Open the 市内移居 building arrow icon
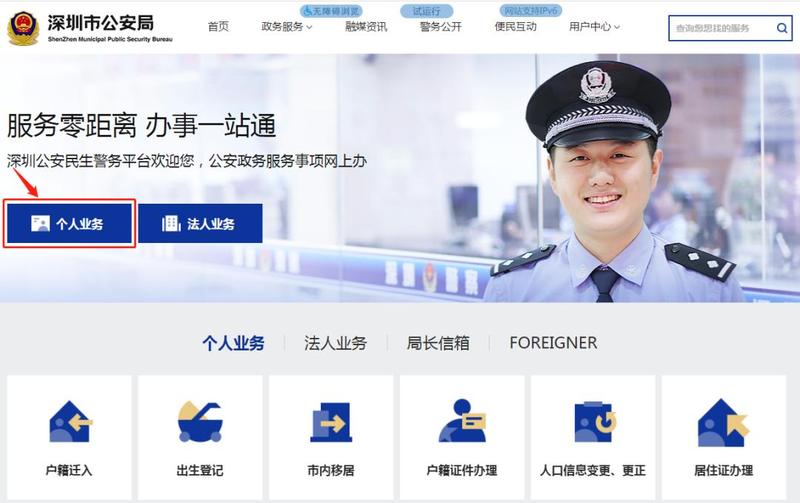The width and height of the screenshot is (800, 503). pos(331,422)
